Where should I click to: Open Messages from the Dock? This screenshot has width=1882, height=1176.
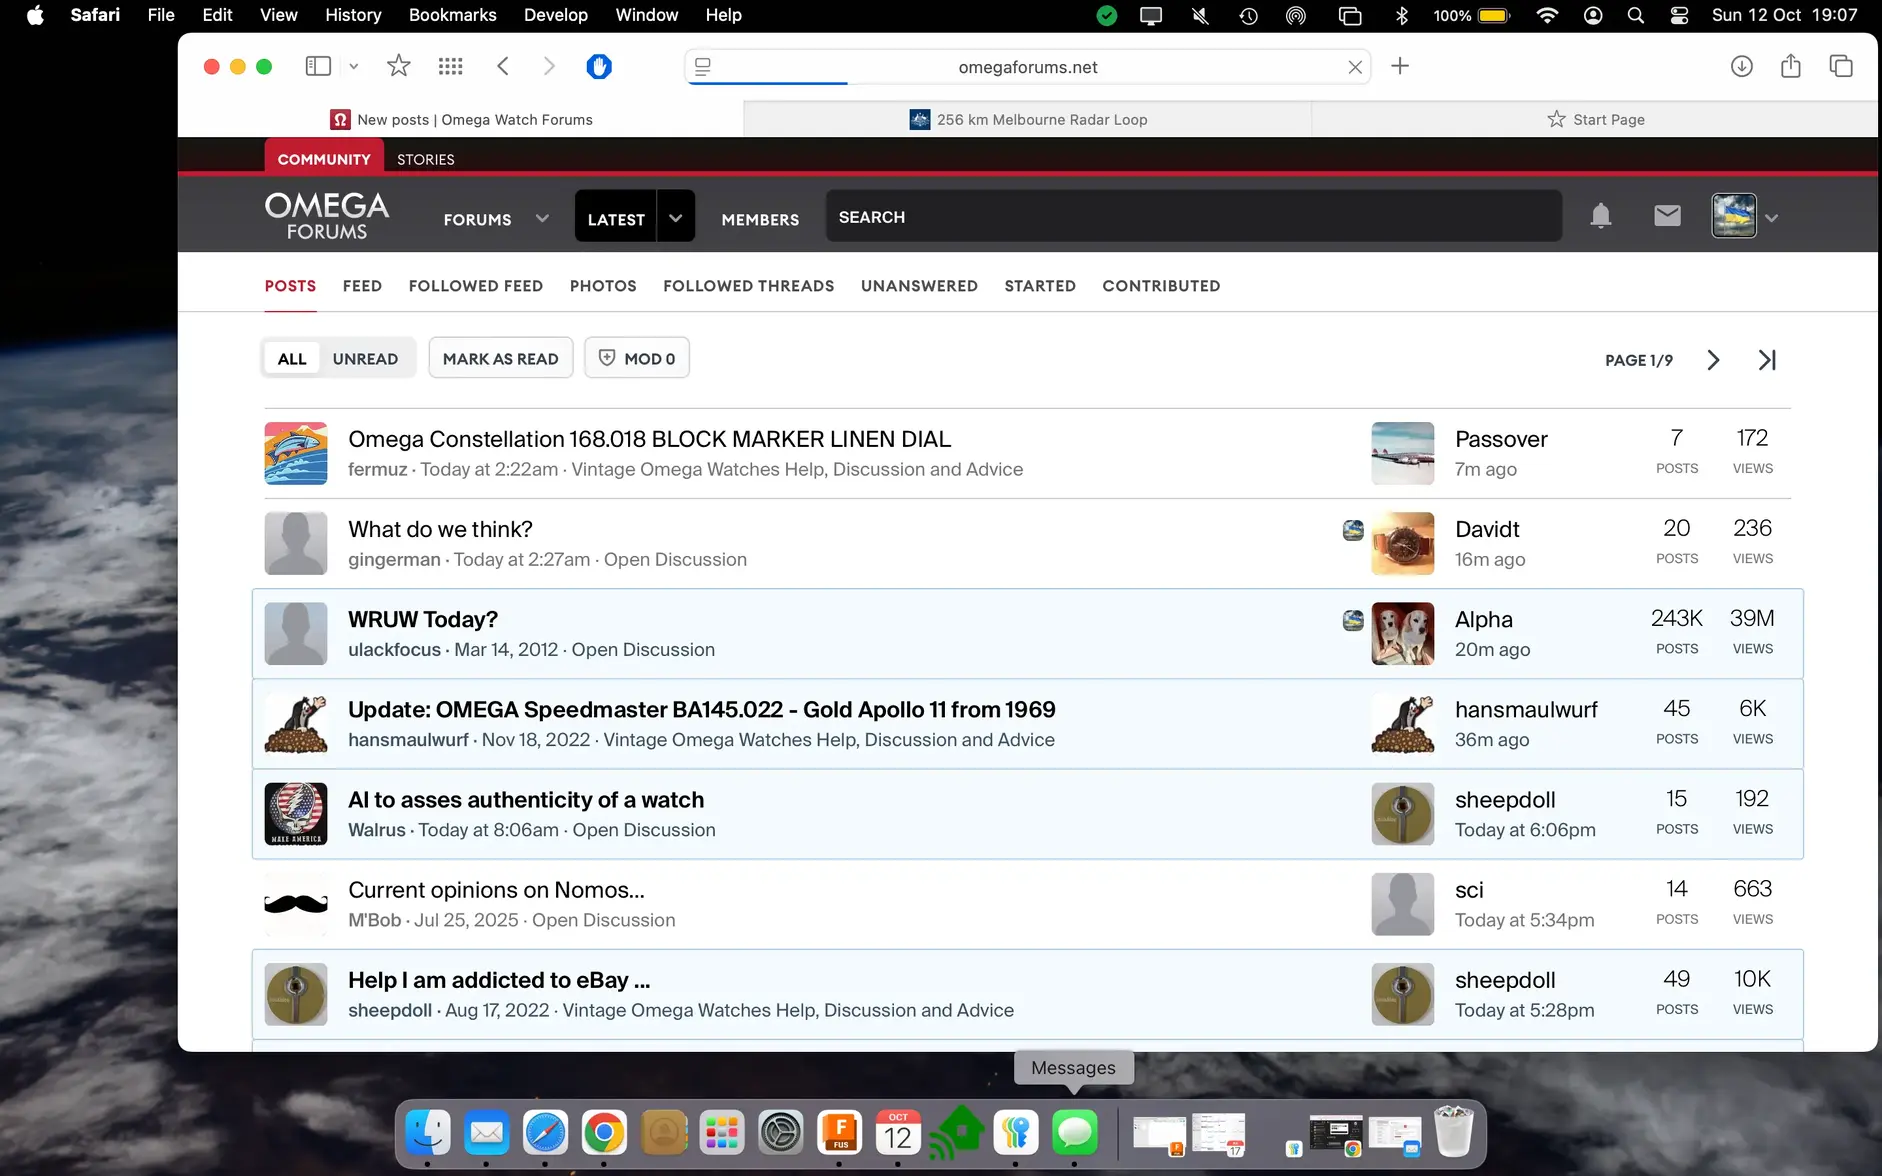pyautogui.click(x=1074, y=1132)
